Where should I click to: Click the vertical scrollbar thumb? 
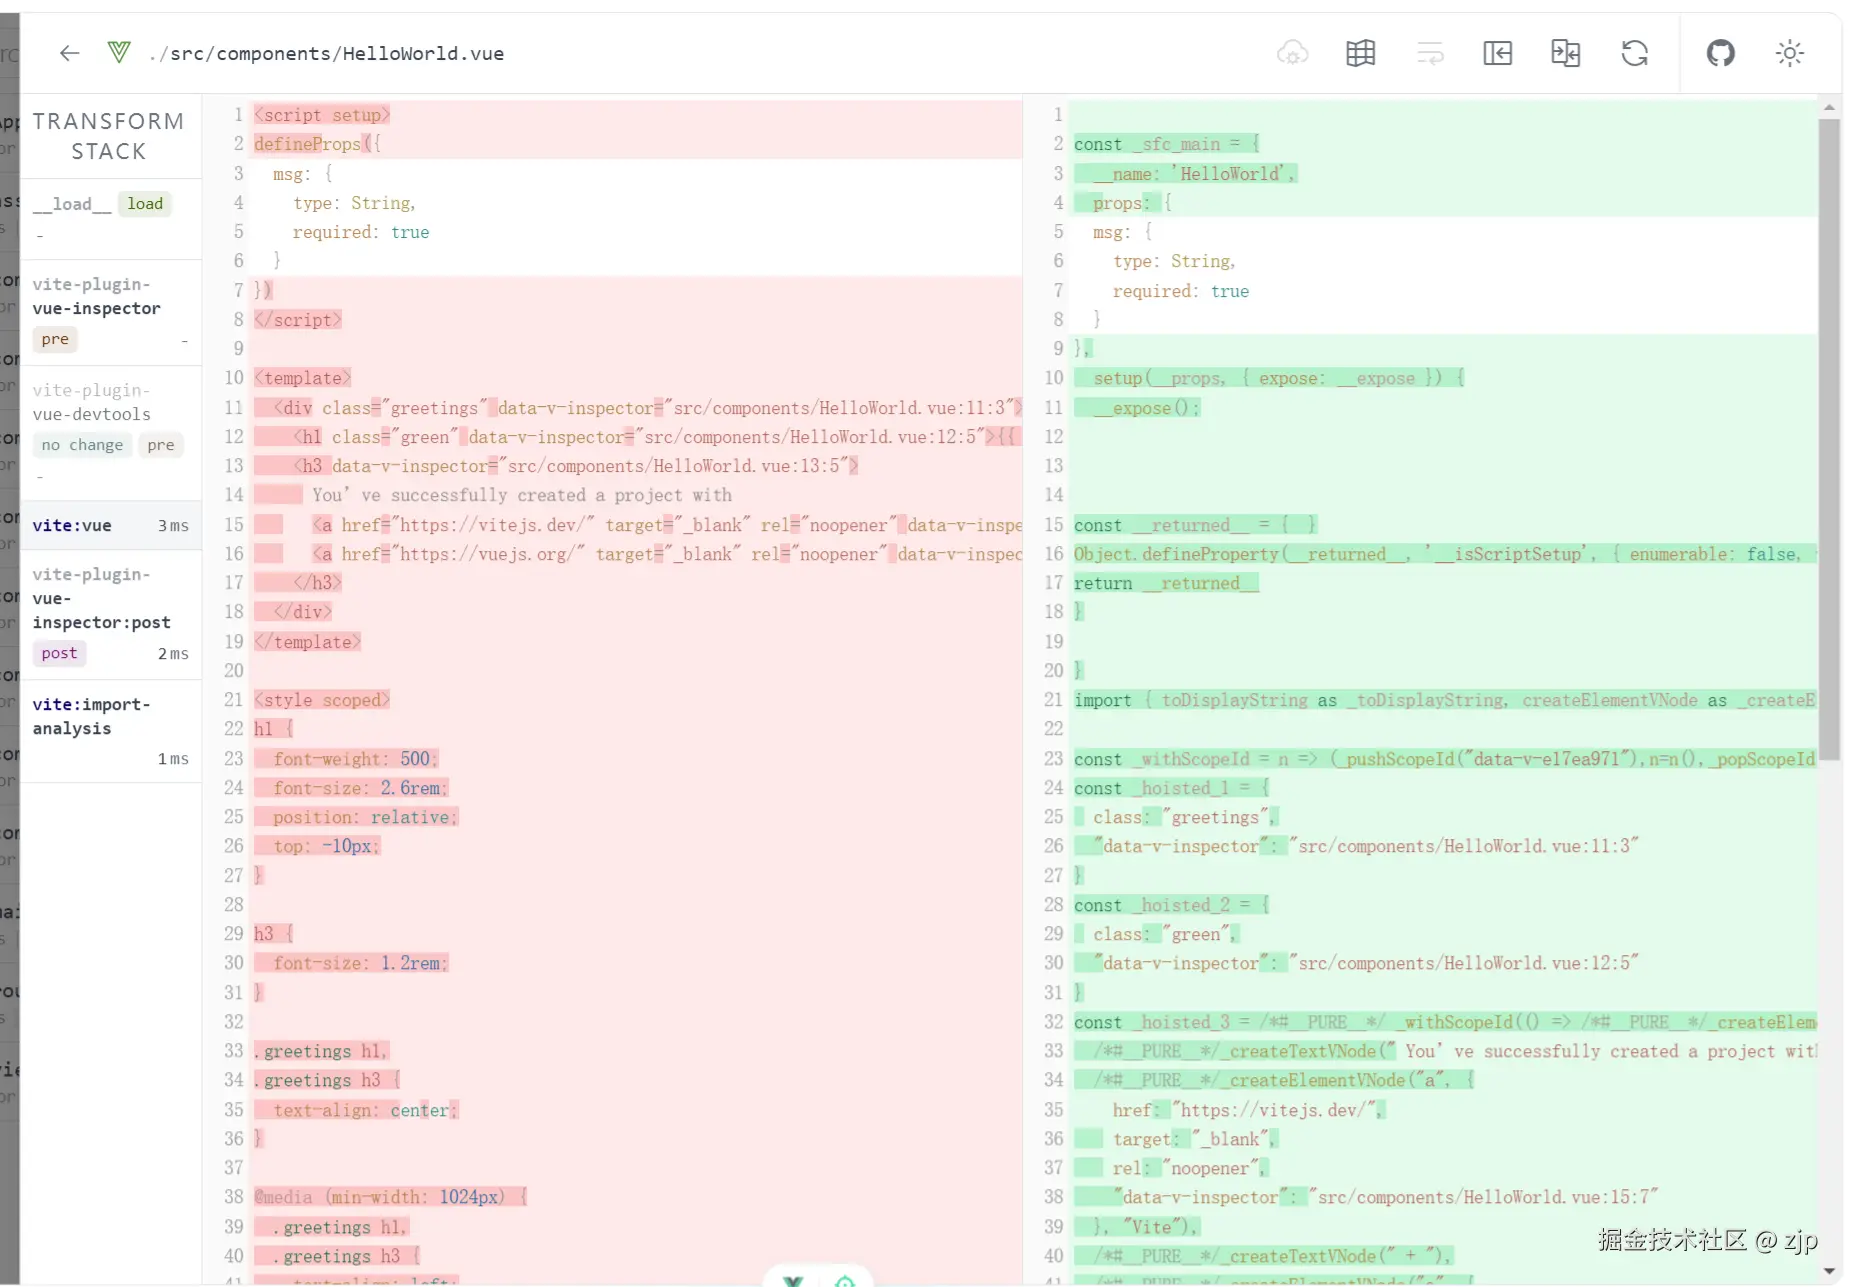point(1829,440)
